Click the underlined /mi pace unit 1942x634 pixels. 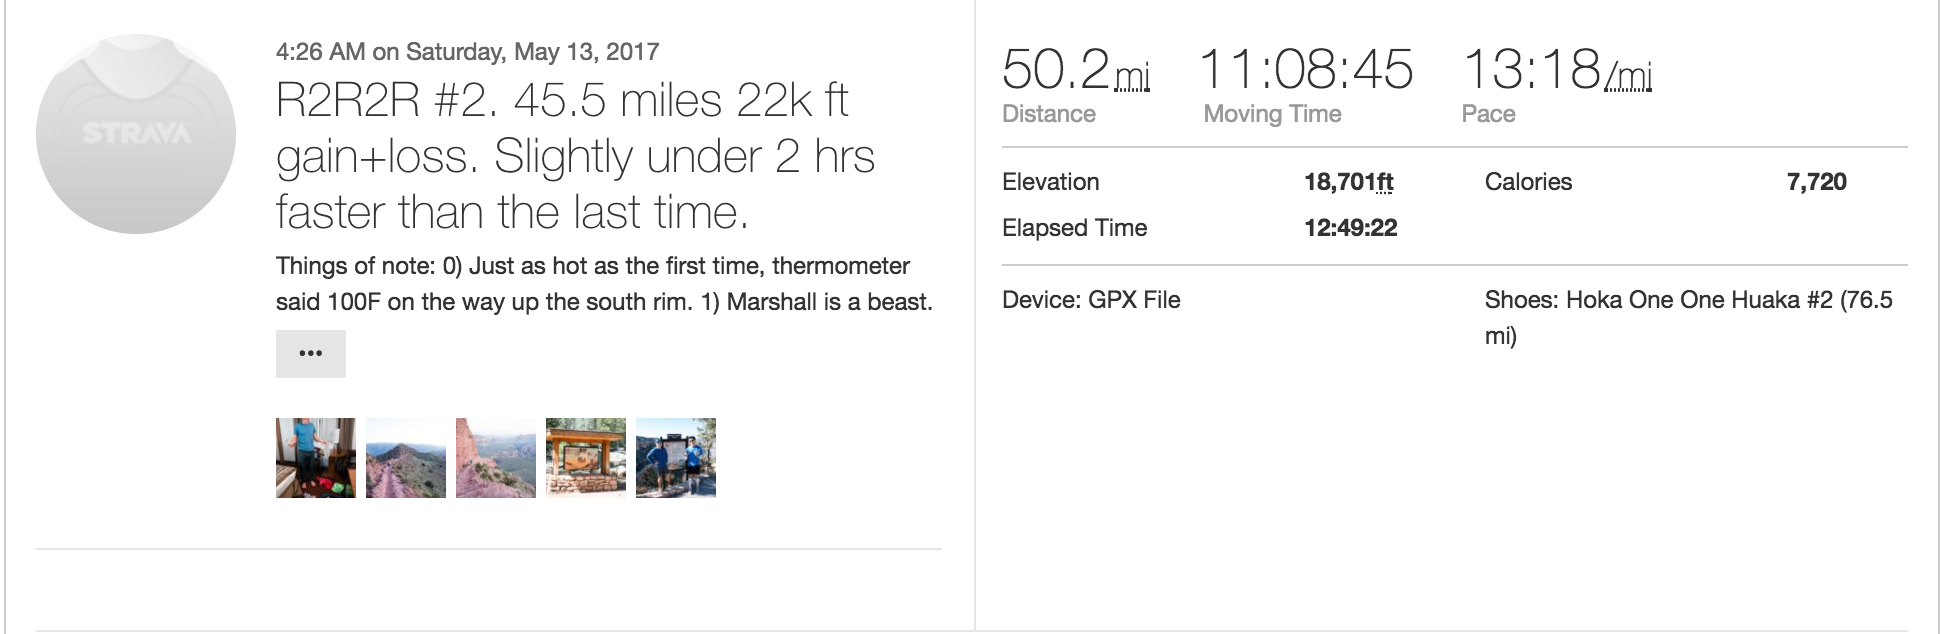1628,76
